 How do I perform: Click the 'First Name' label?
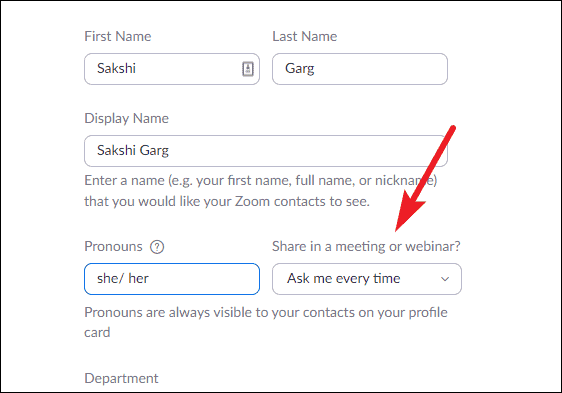pos(118,37)
